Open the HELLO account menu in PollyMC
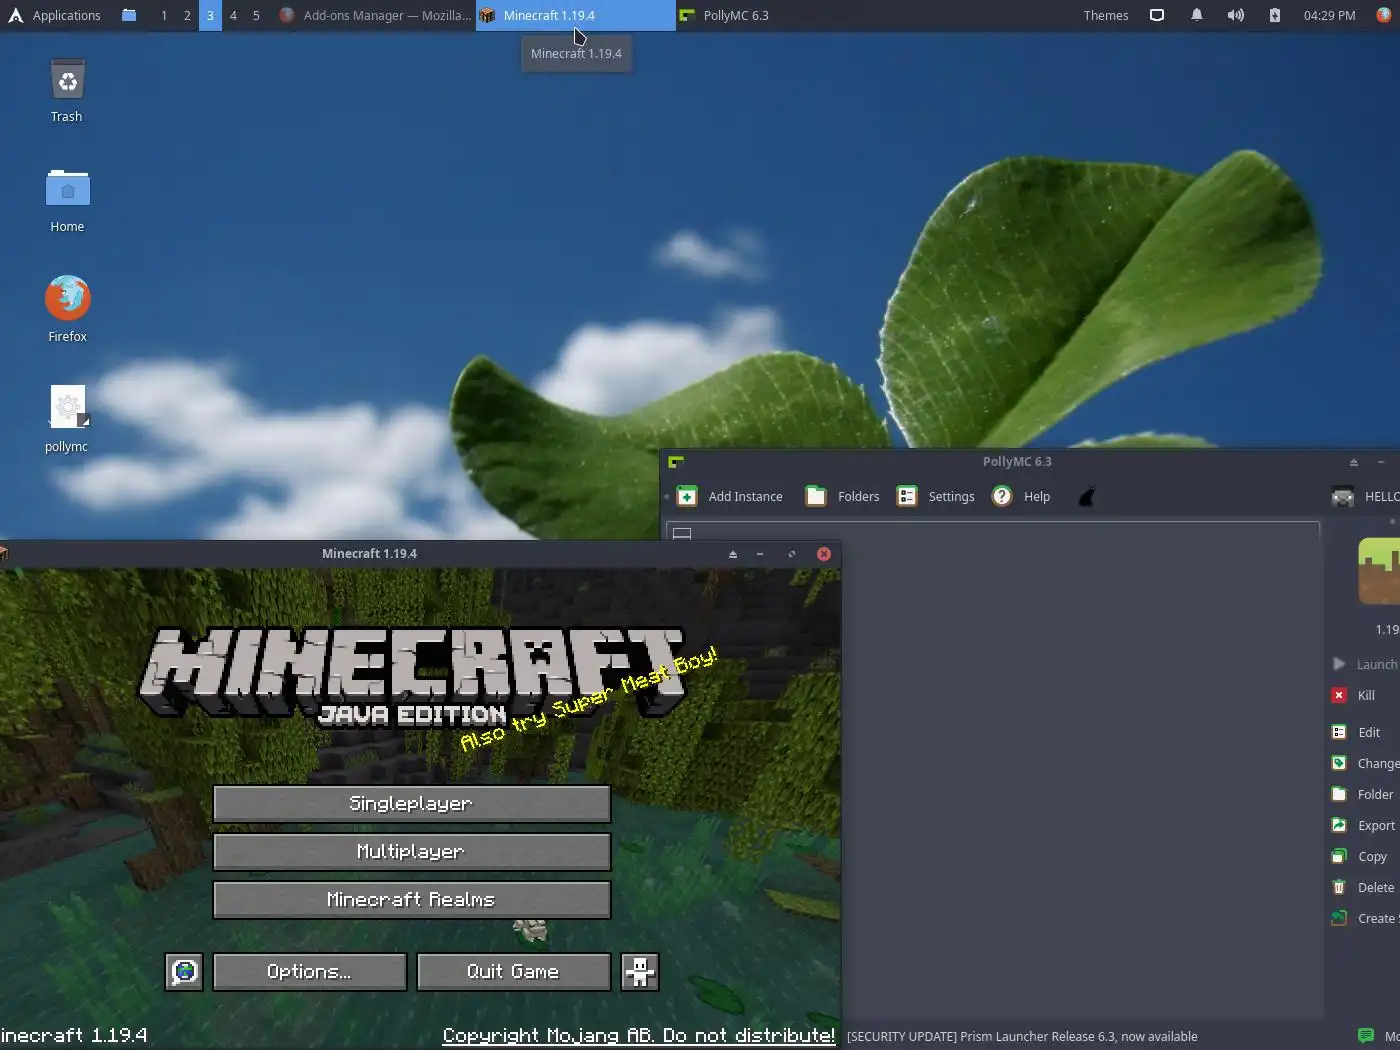The width and height of the screenshot is (1400, 1050). 1365,496
